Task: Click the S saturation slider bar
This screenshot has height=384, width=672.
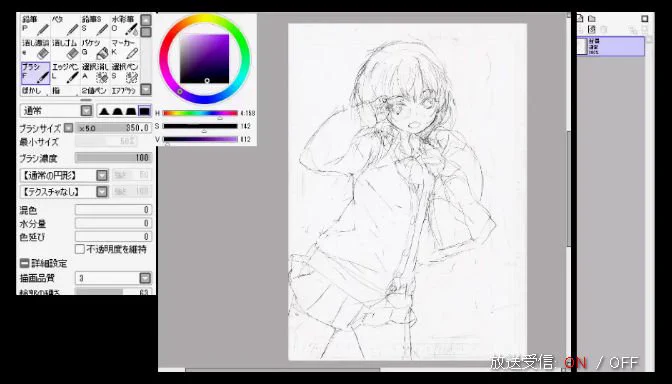Action: point(200,126)
